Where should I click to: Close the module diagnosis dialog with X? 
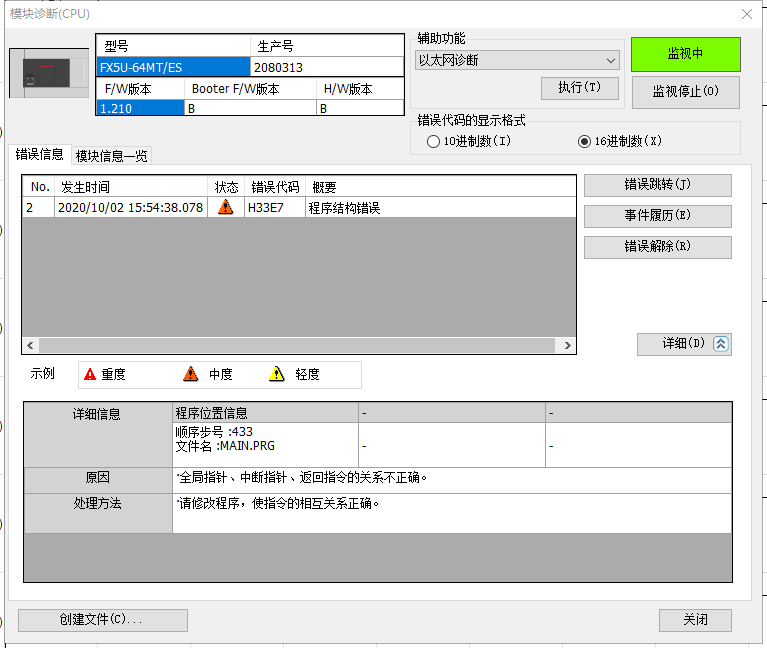click(746, 13)
